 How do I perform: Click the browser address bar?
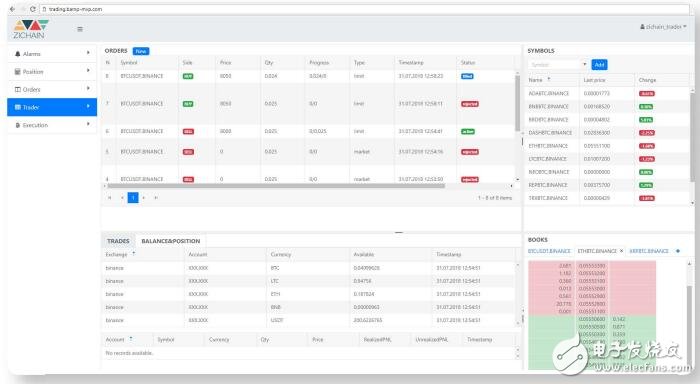[364, 9]
